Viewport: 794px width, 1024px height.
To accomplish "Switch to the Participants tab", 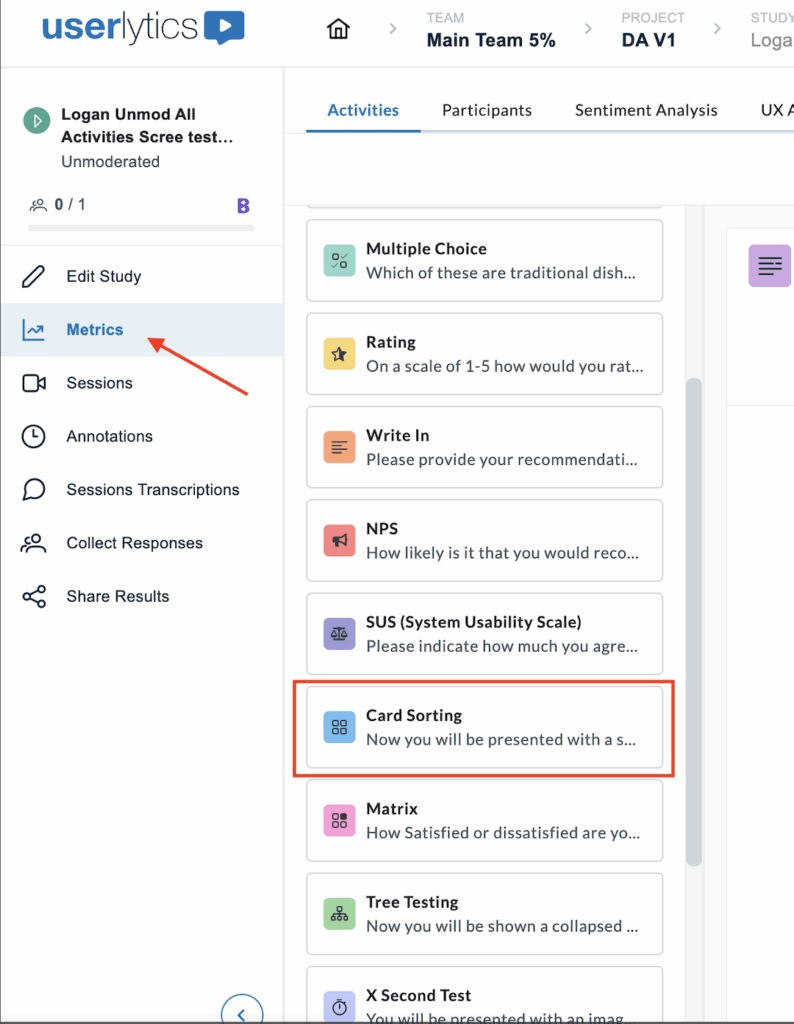I will (x=487, y=110).
